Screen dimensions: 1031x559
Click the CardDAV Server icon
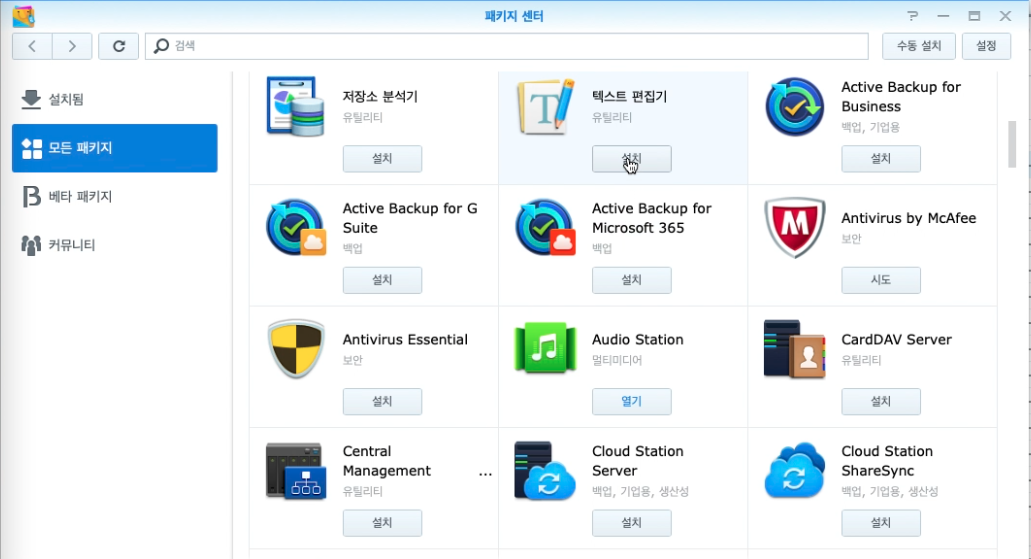tap(794, 349)
